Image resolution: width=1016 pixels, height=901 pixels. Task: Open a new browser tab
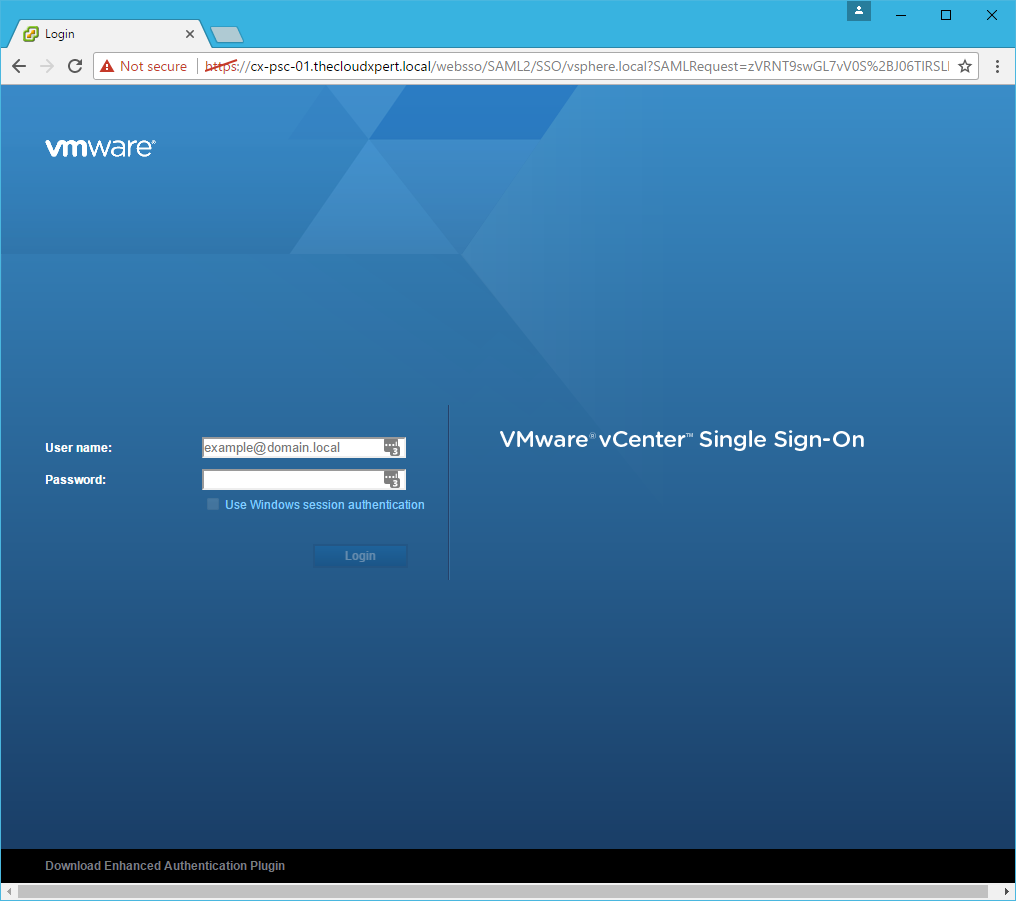tap(227, 35)
